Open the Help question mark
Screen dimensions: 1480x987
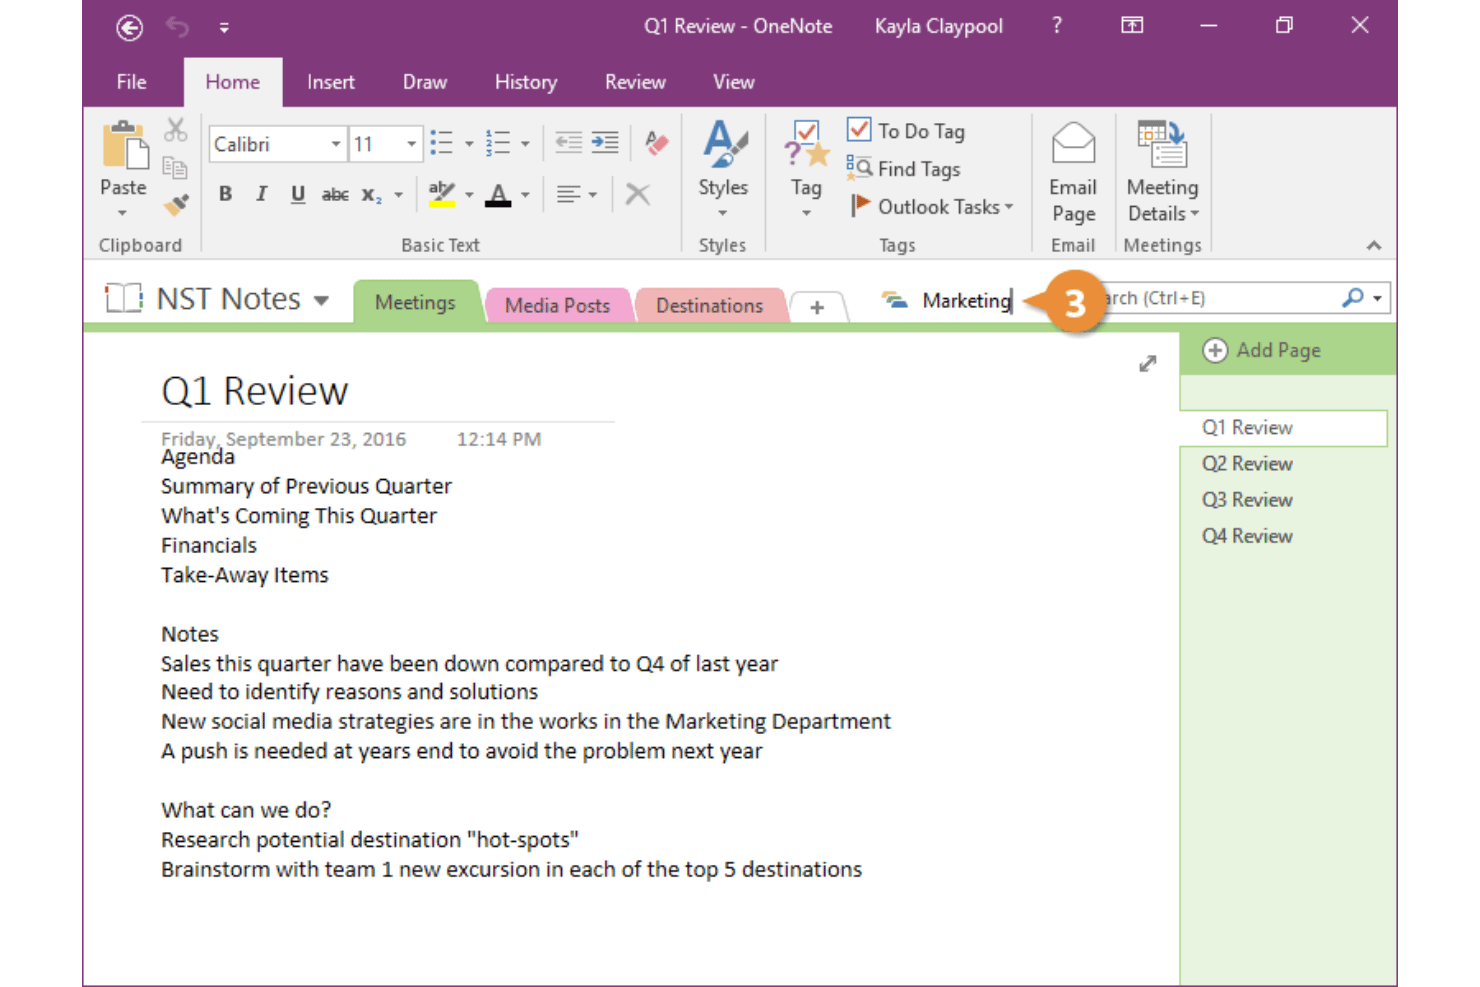pyautogui.click(x=1057, y=26)
